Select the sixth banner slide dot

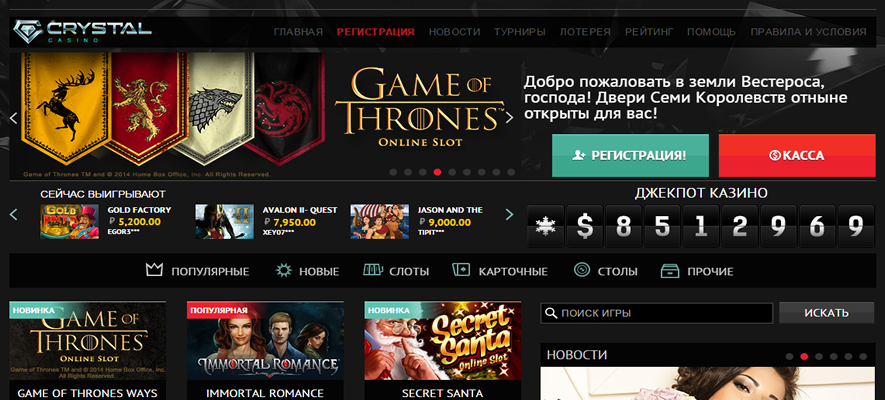[467, 172]
